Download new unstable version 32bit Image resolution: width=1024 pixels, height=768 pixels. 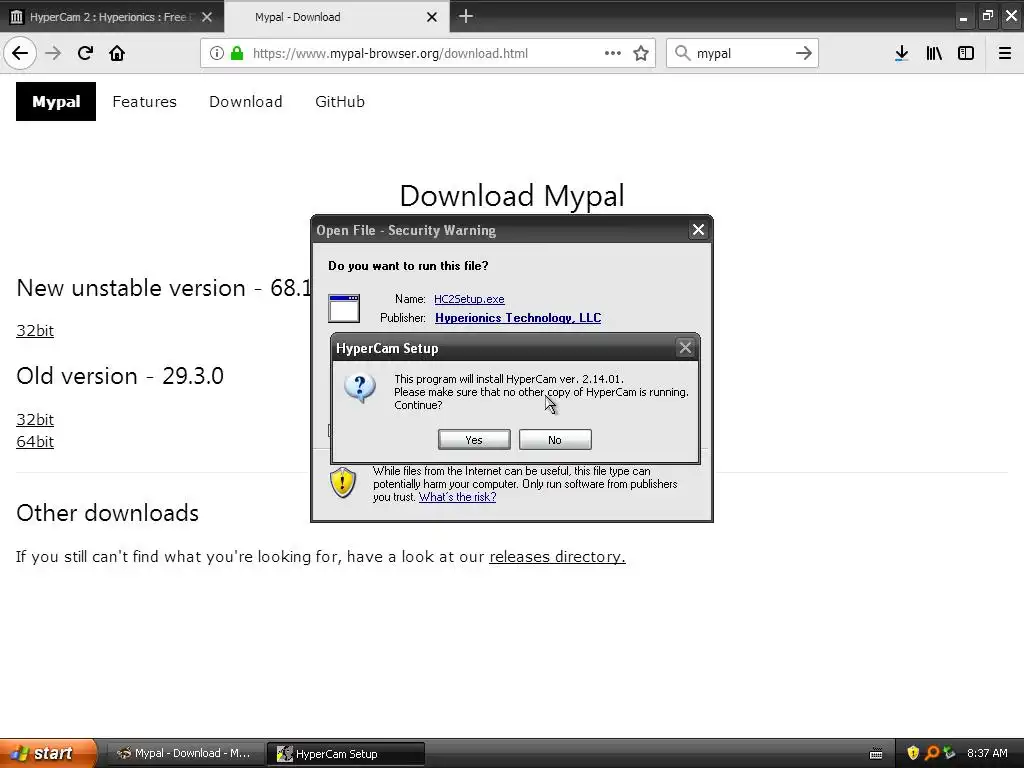(35, 330)
